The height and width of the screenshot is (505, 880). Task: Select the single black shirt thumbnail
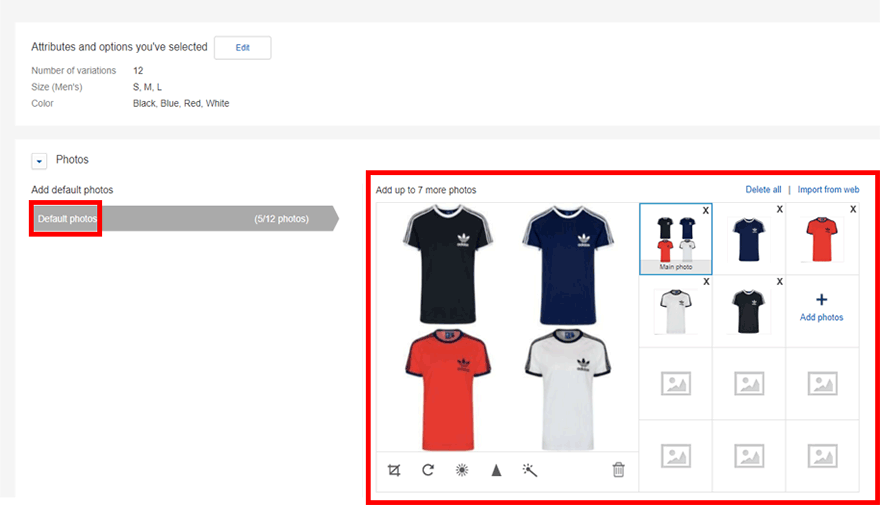point(749,311)
